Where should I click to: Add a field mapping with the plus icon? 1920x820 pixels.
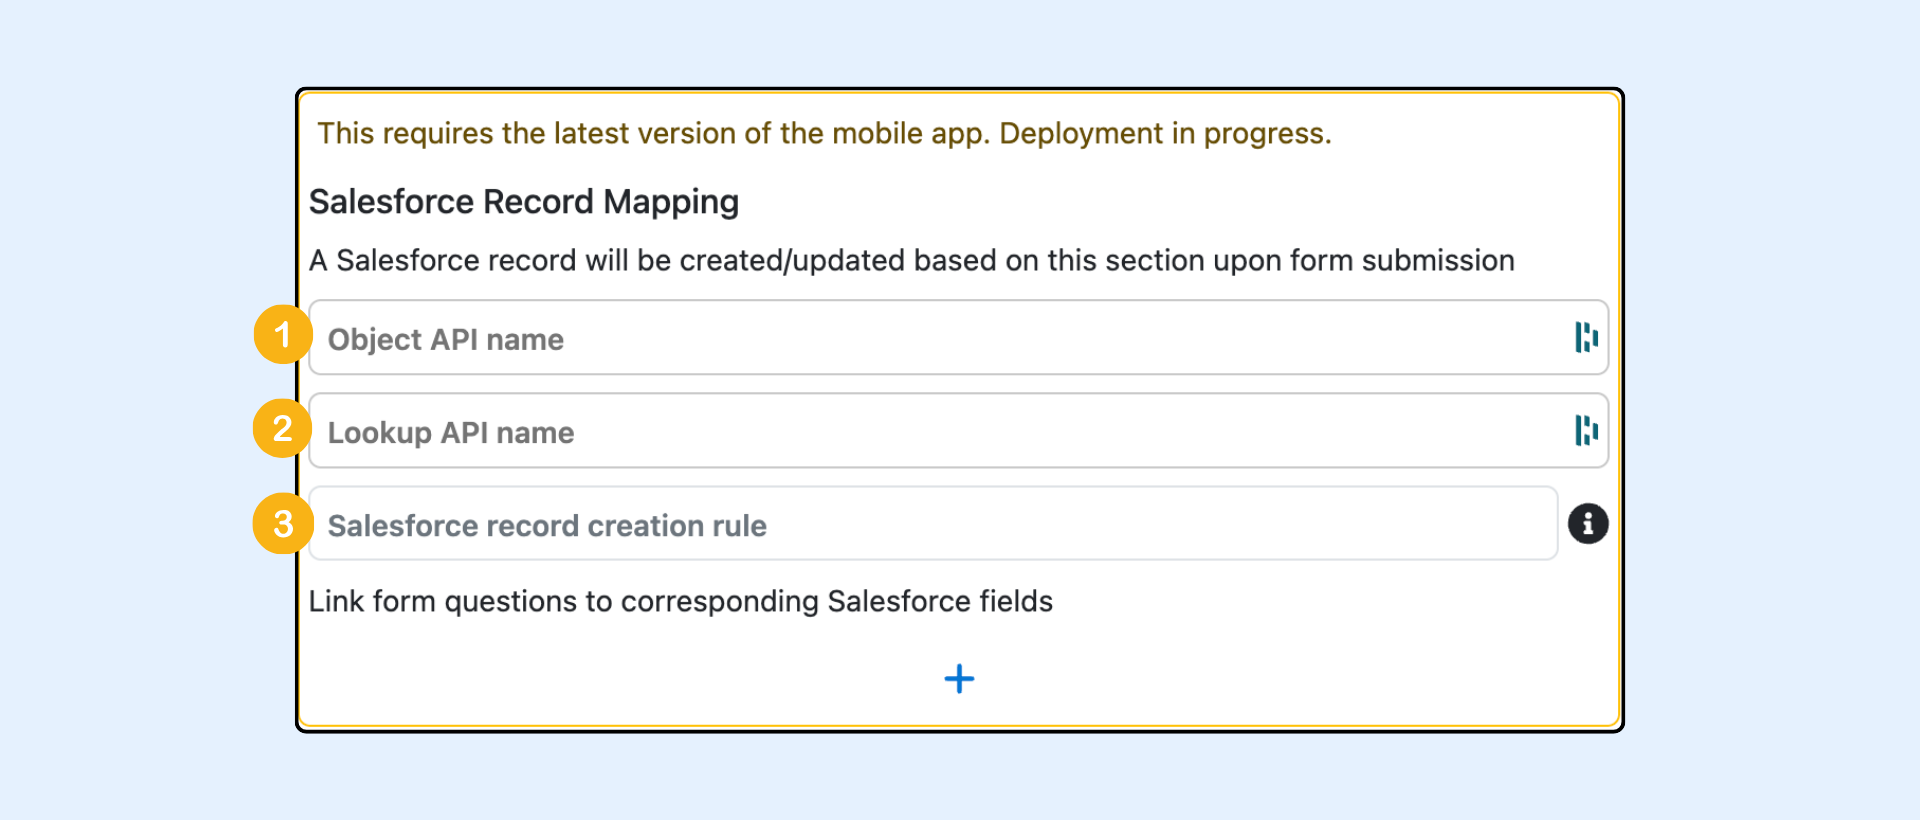pyautogui.click(x=959, y=679)
